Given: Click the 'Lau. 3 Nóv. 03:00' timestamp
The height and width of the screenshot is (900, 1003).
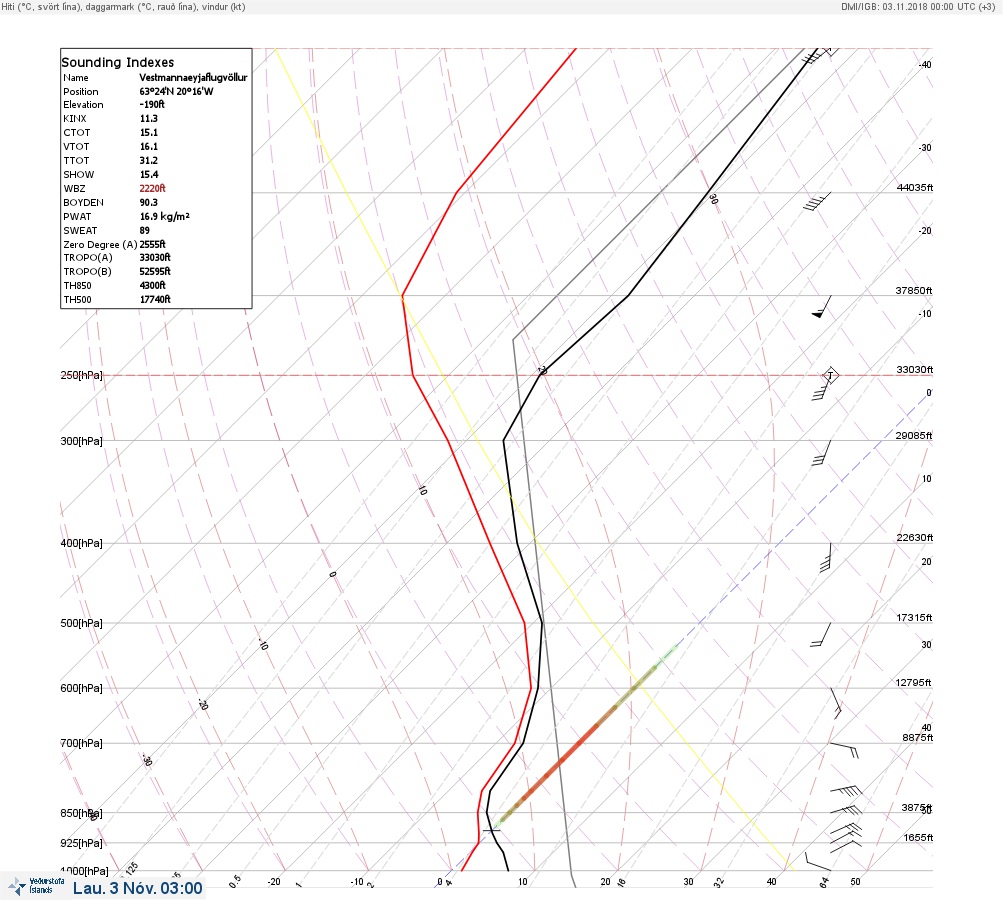Looking at the screenshot, I should point(138,888).
